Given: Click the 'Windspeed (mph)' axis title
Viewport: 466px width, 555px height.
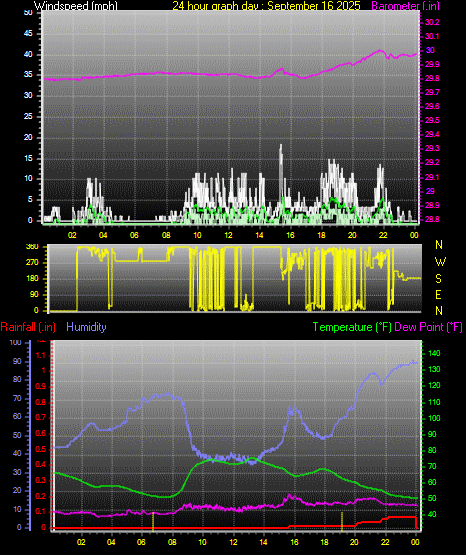Looking at the screenshot, I should (x=75, y=5).
